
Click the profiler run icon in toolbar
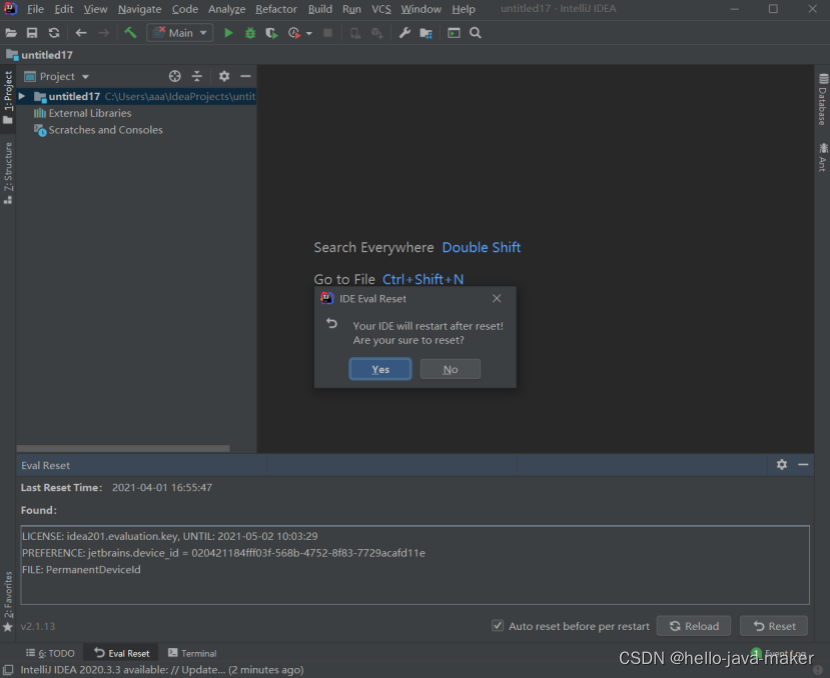point(294,33)
